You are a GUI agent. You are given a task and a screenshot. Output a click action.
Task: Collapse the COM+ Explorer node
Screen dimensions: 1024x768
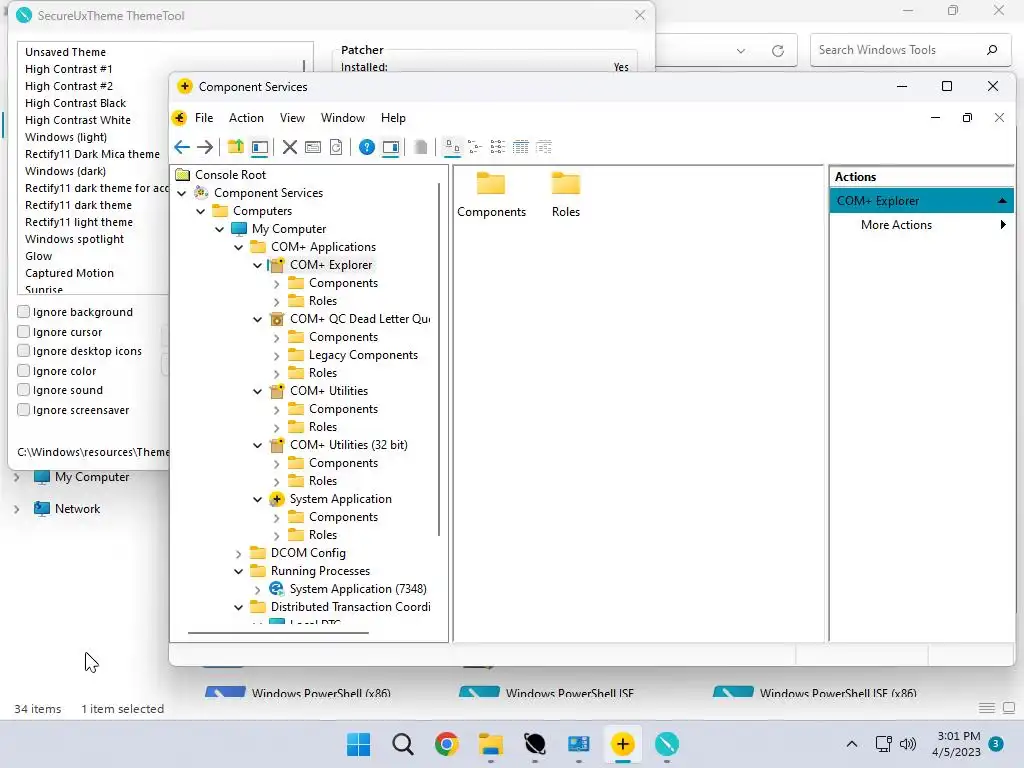point(258,265)
